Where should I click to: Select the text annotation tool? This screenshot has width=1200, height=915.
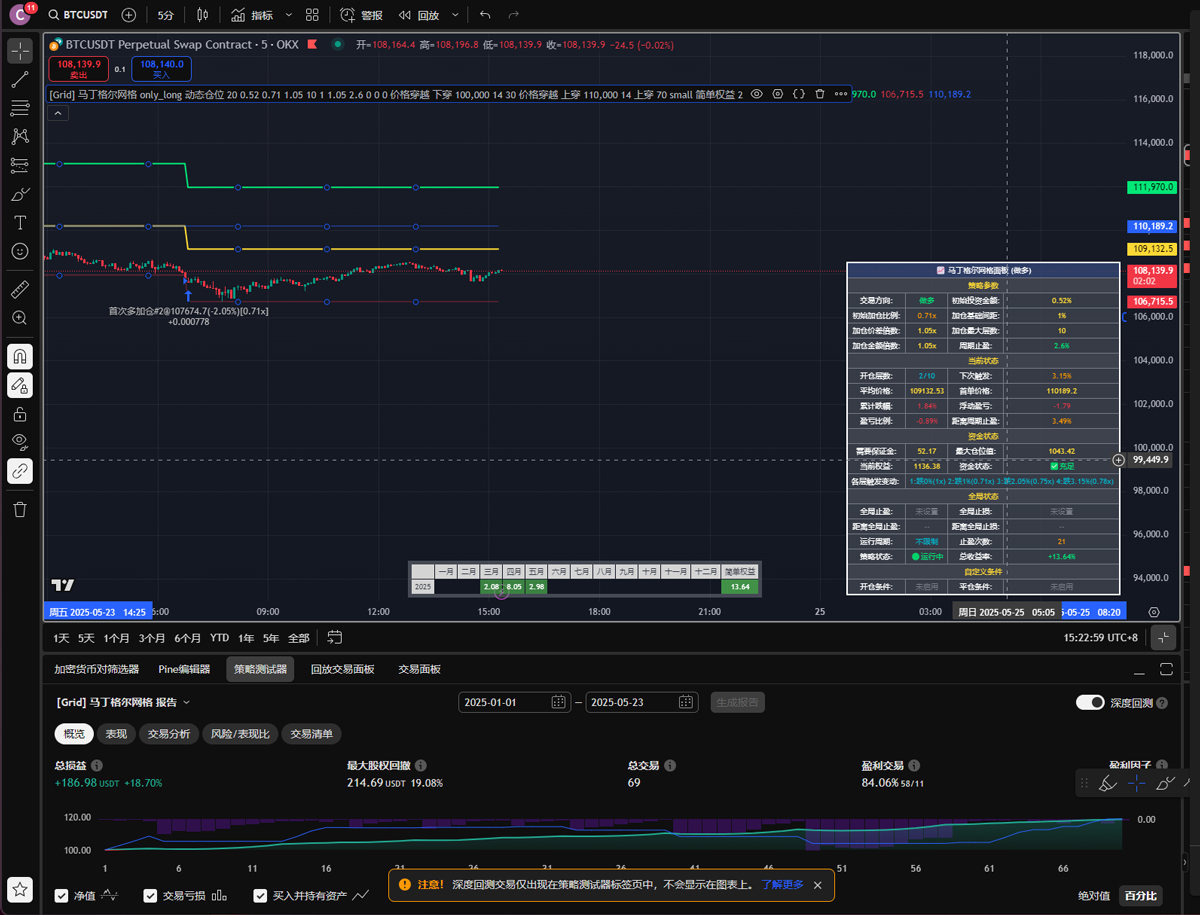(x=20, y=222)
